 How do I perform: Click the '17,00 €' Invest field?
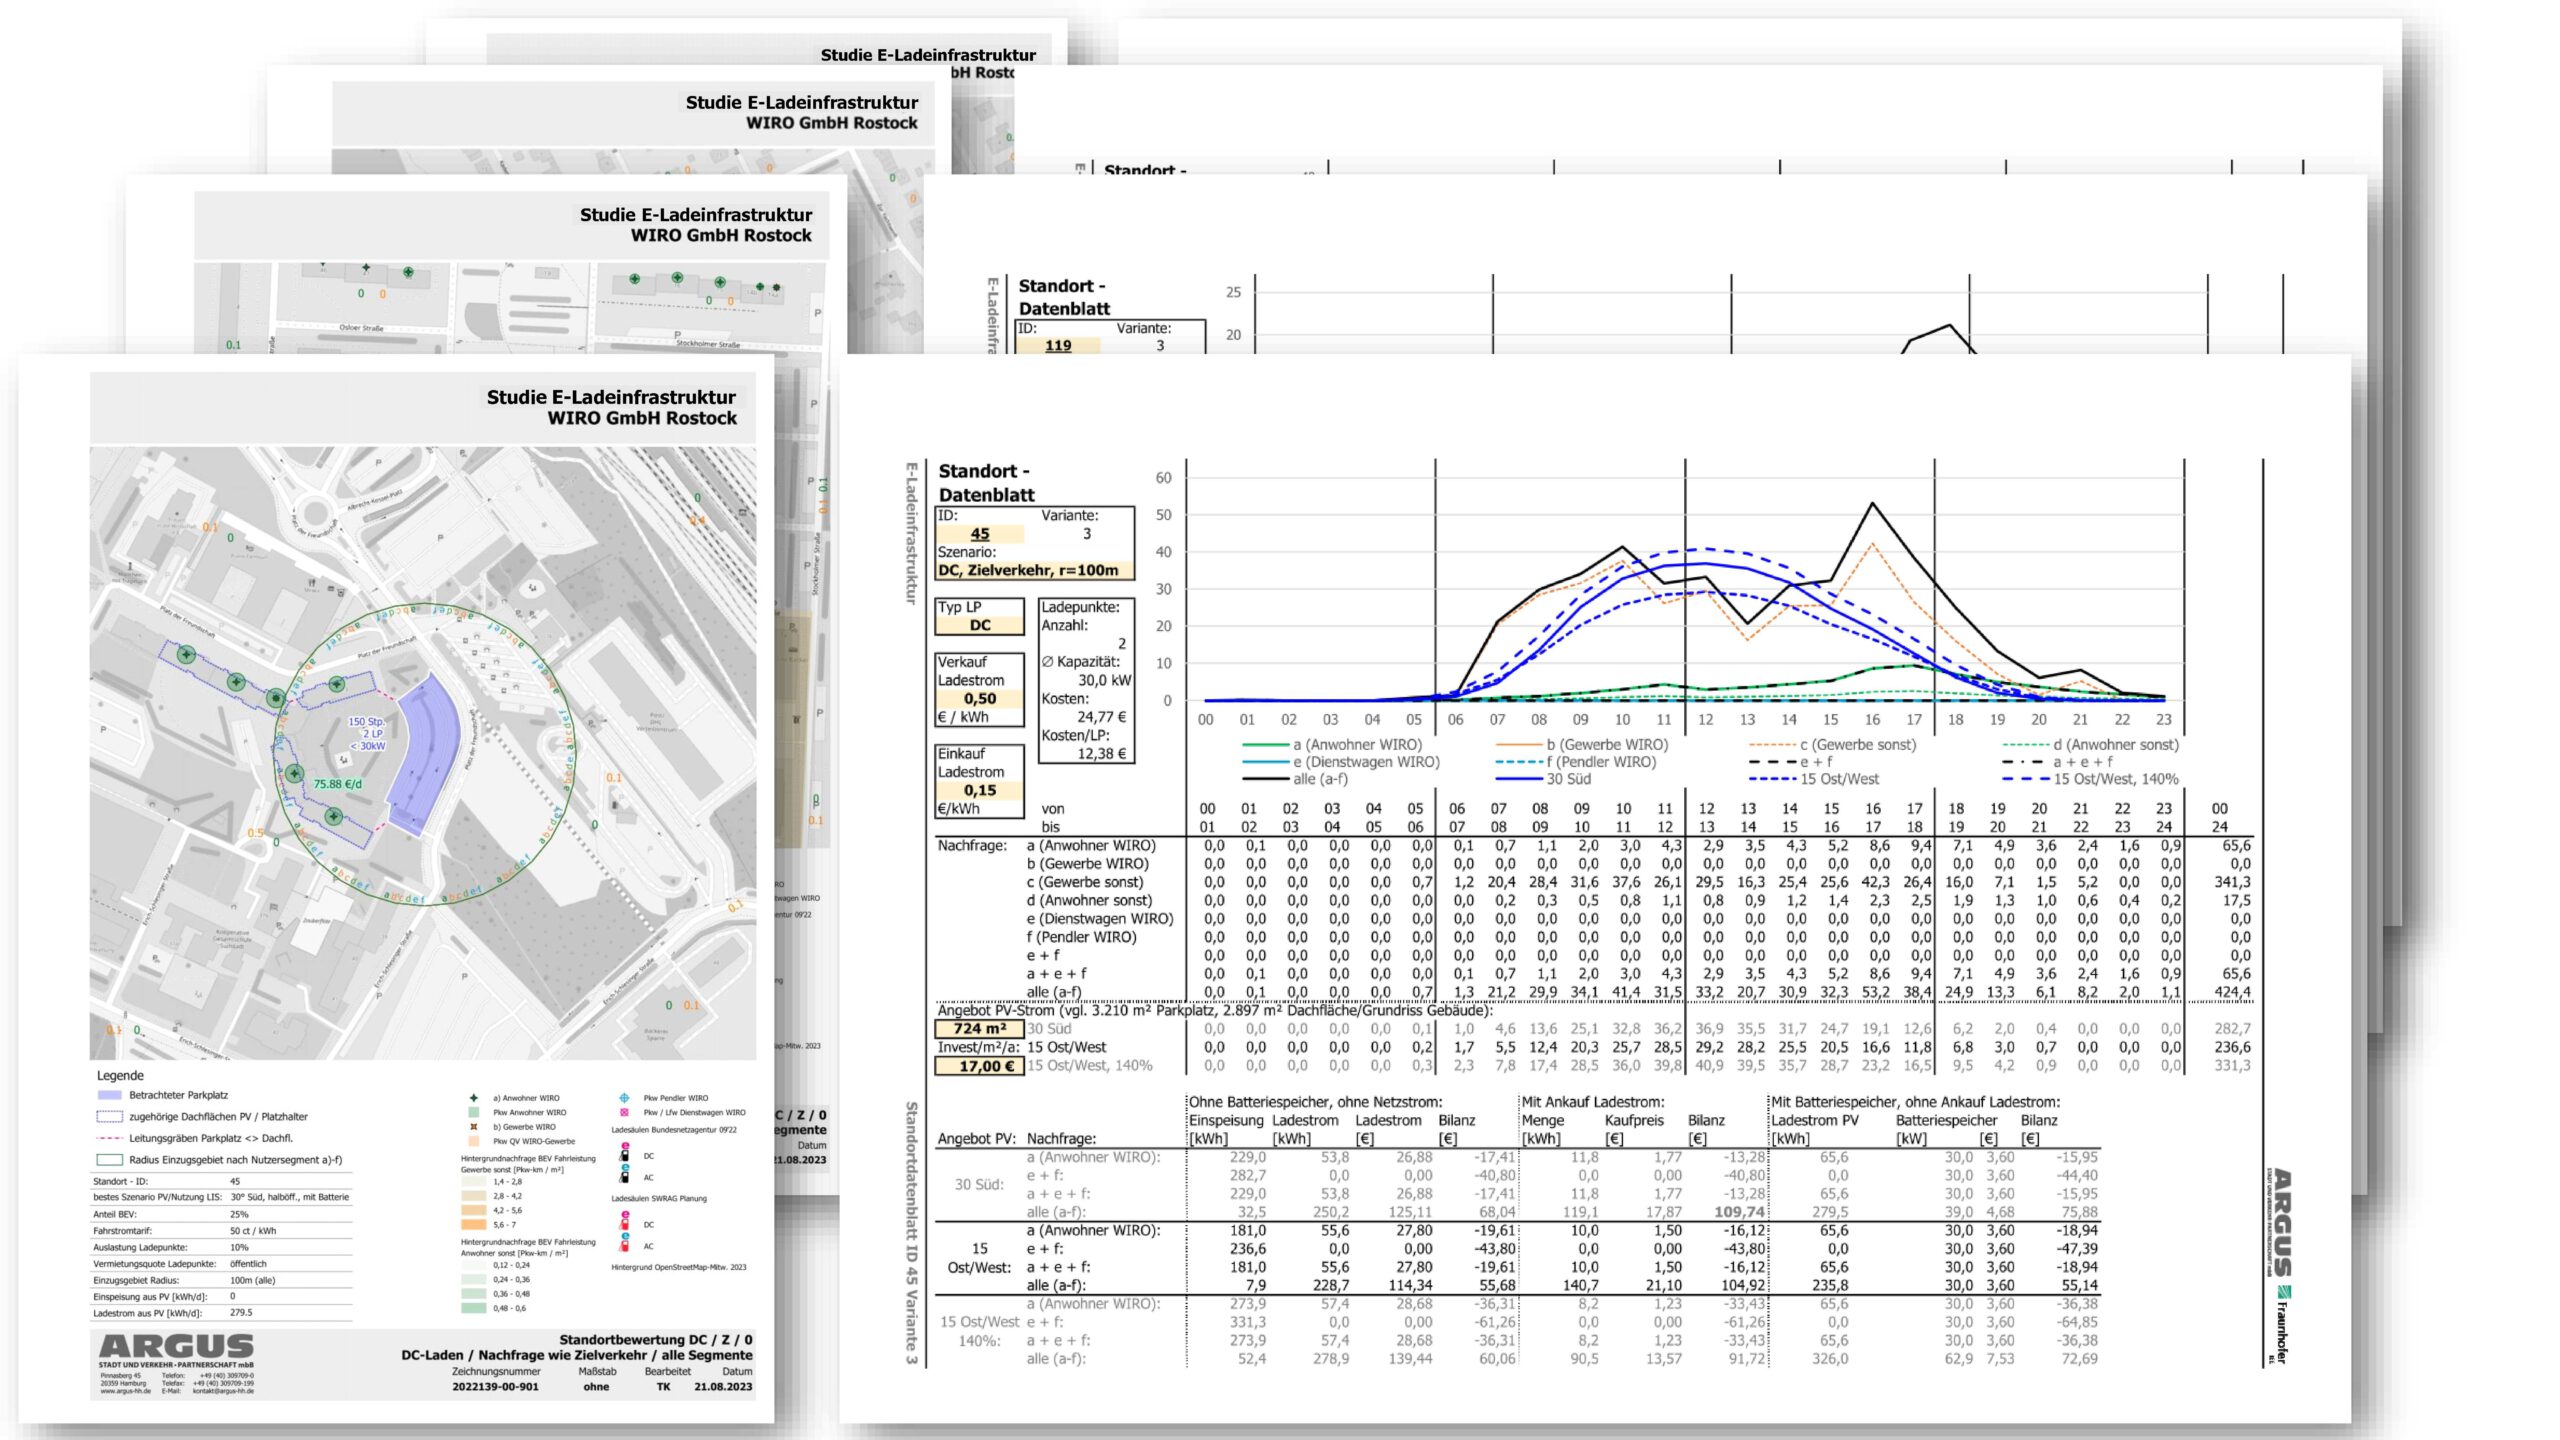point(980,1066)
